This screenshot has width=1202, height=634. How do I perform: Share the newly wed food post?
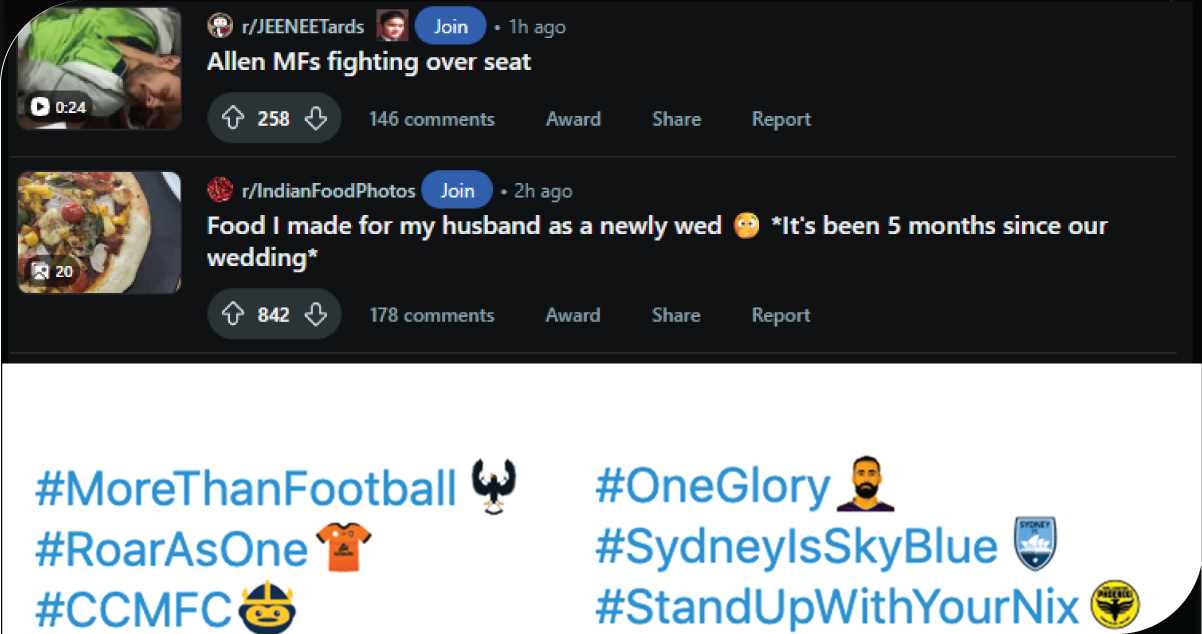coord(676,315)
